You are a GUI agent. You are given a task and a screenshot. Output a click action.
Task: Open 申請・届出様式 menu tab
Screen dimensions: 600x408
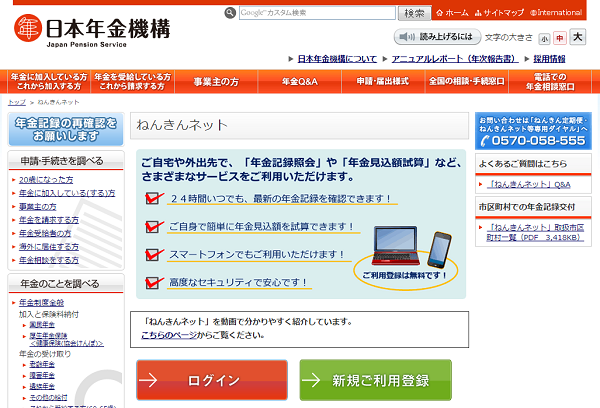383,82
